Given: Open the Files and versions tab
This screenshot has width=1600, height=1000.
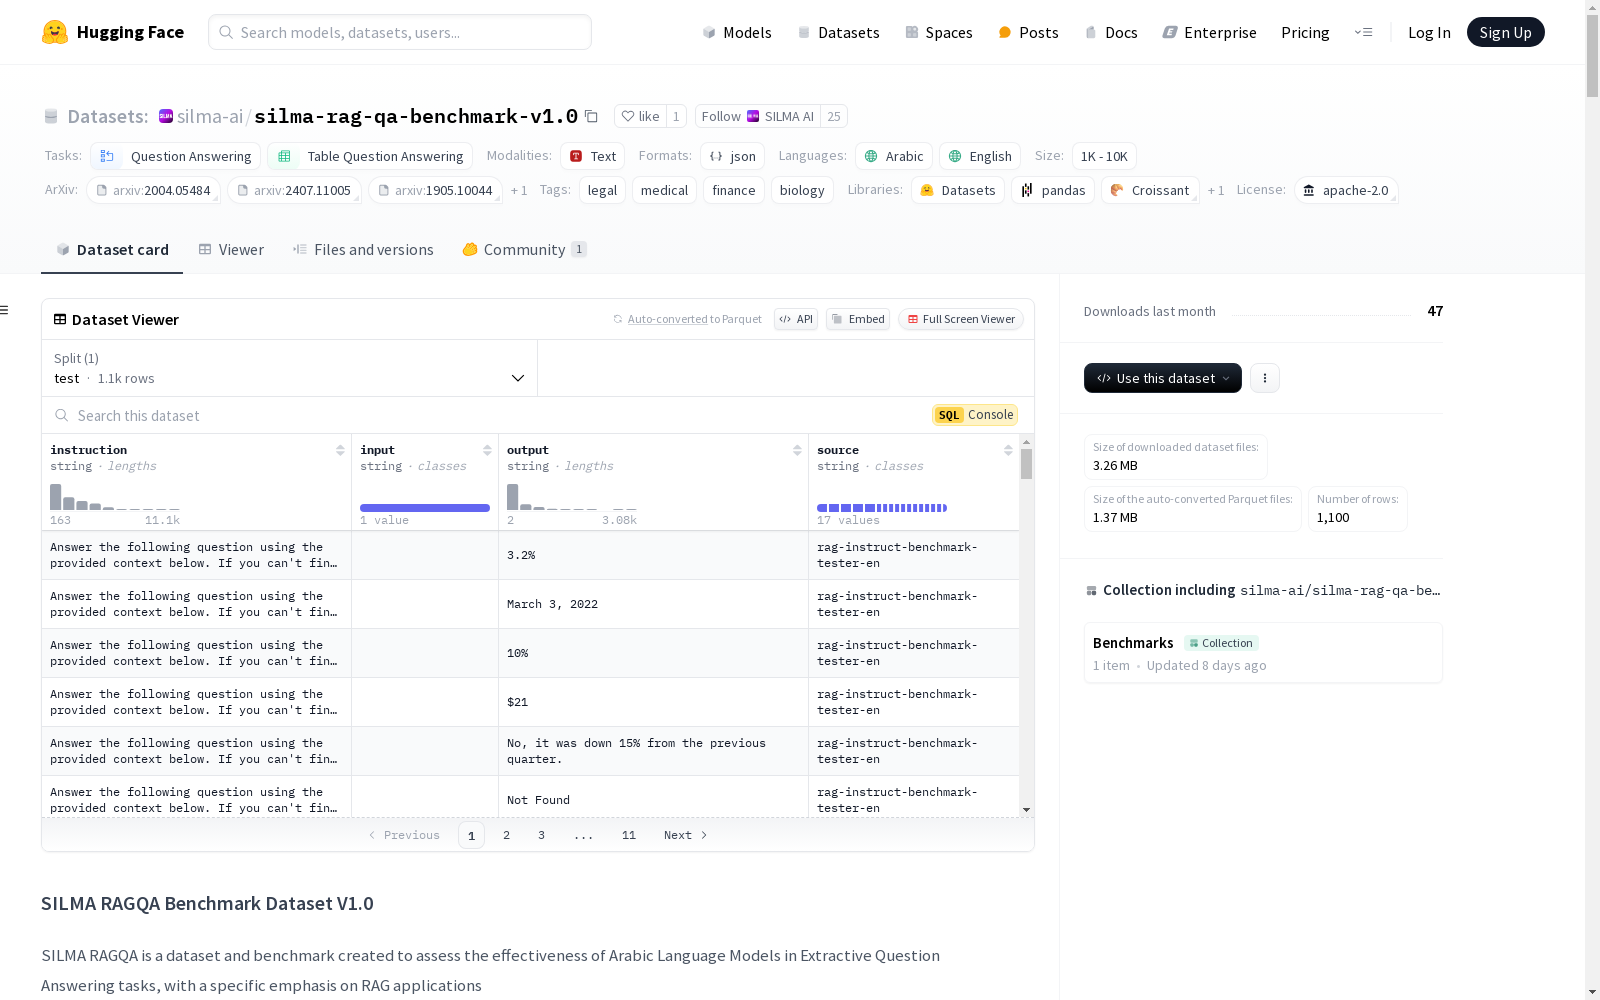Looking at the screenshot, I should 363,249.
